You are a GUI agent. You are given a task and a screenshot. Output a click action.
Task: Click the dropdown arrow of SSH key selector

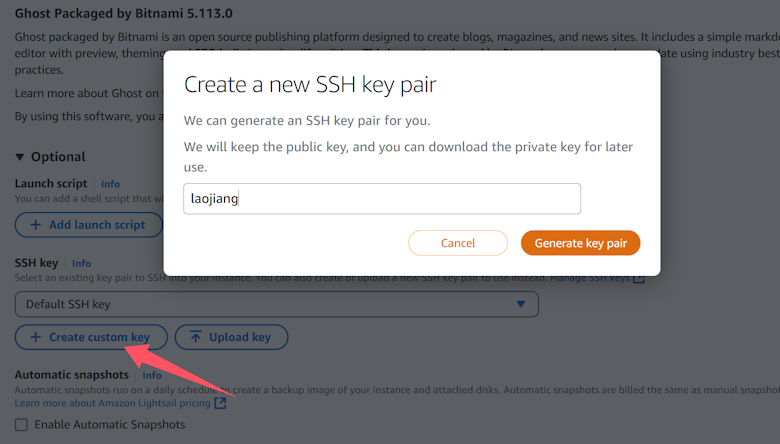(520, 304)
